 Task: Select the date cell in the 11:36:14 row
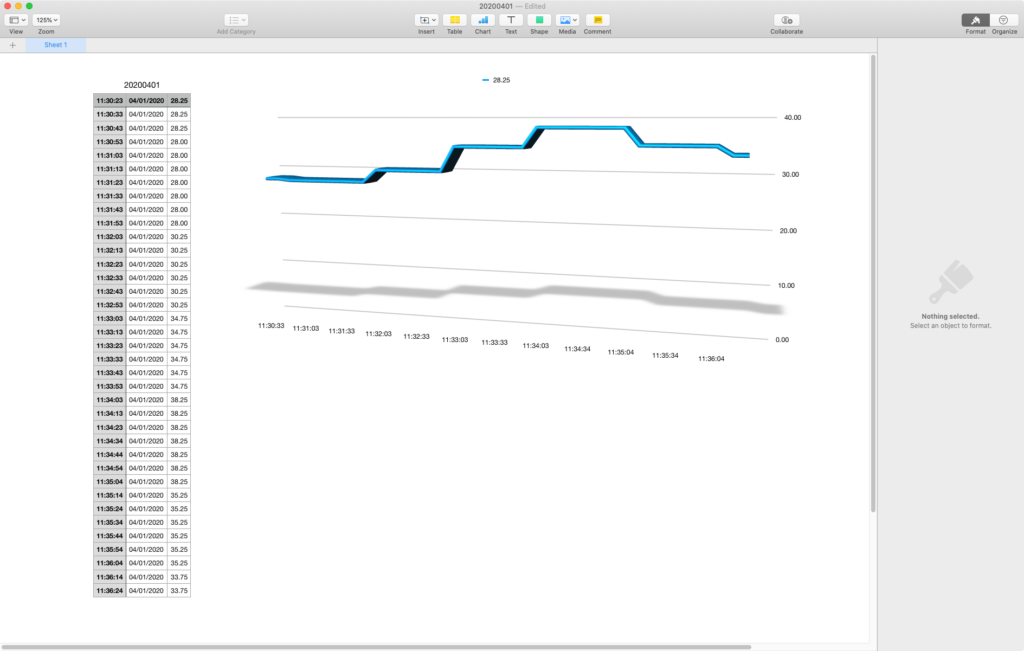click(146, 577)
